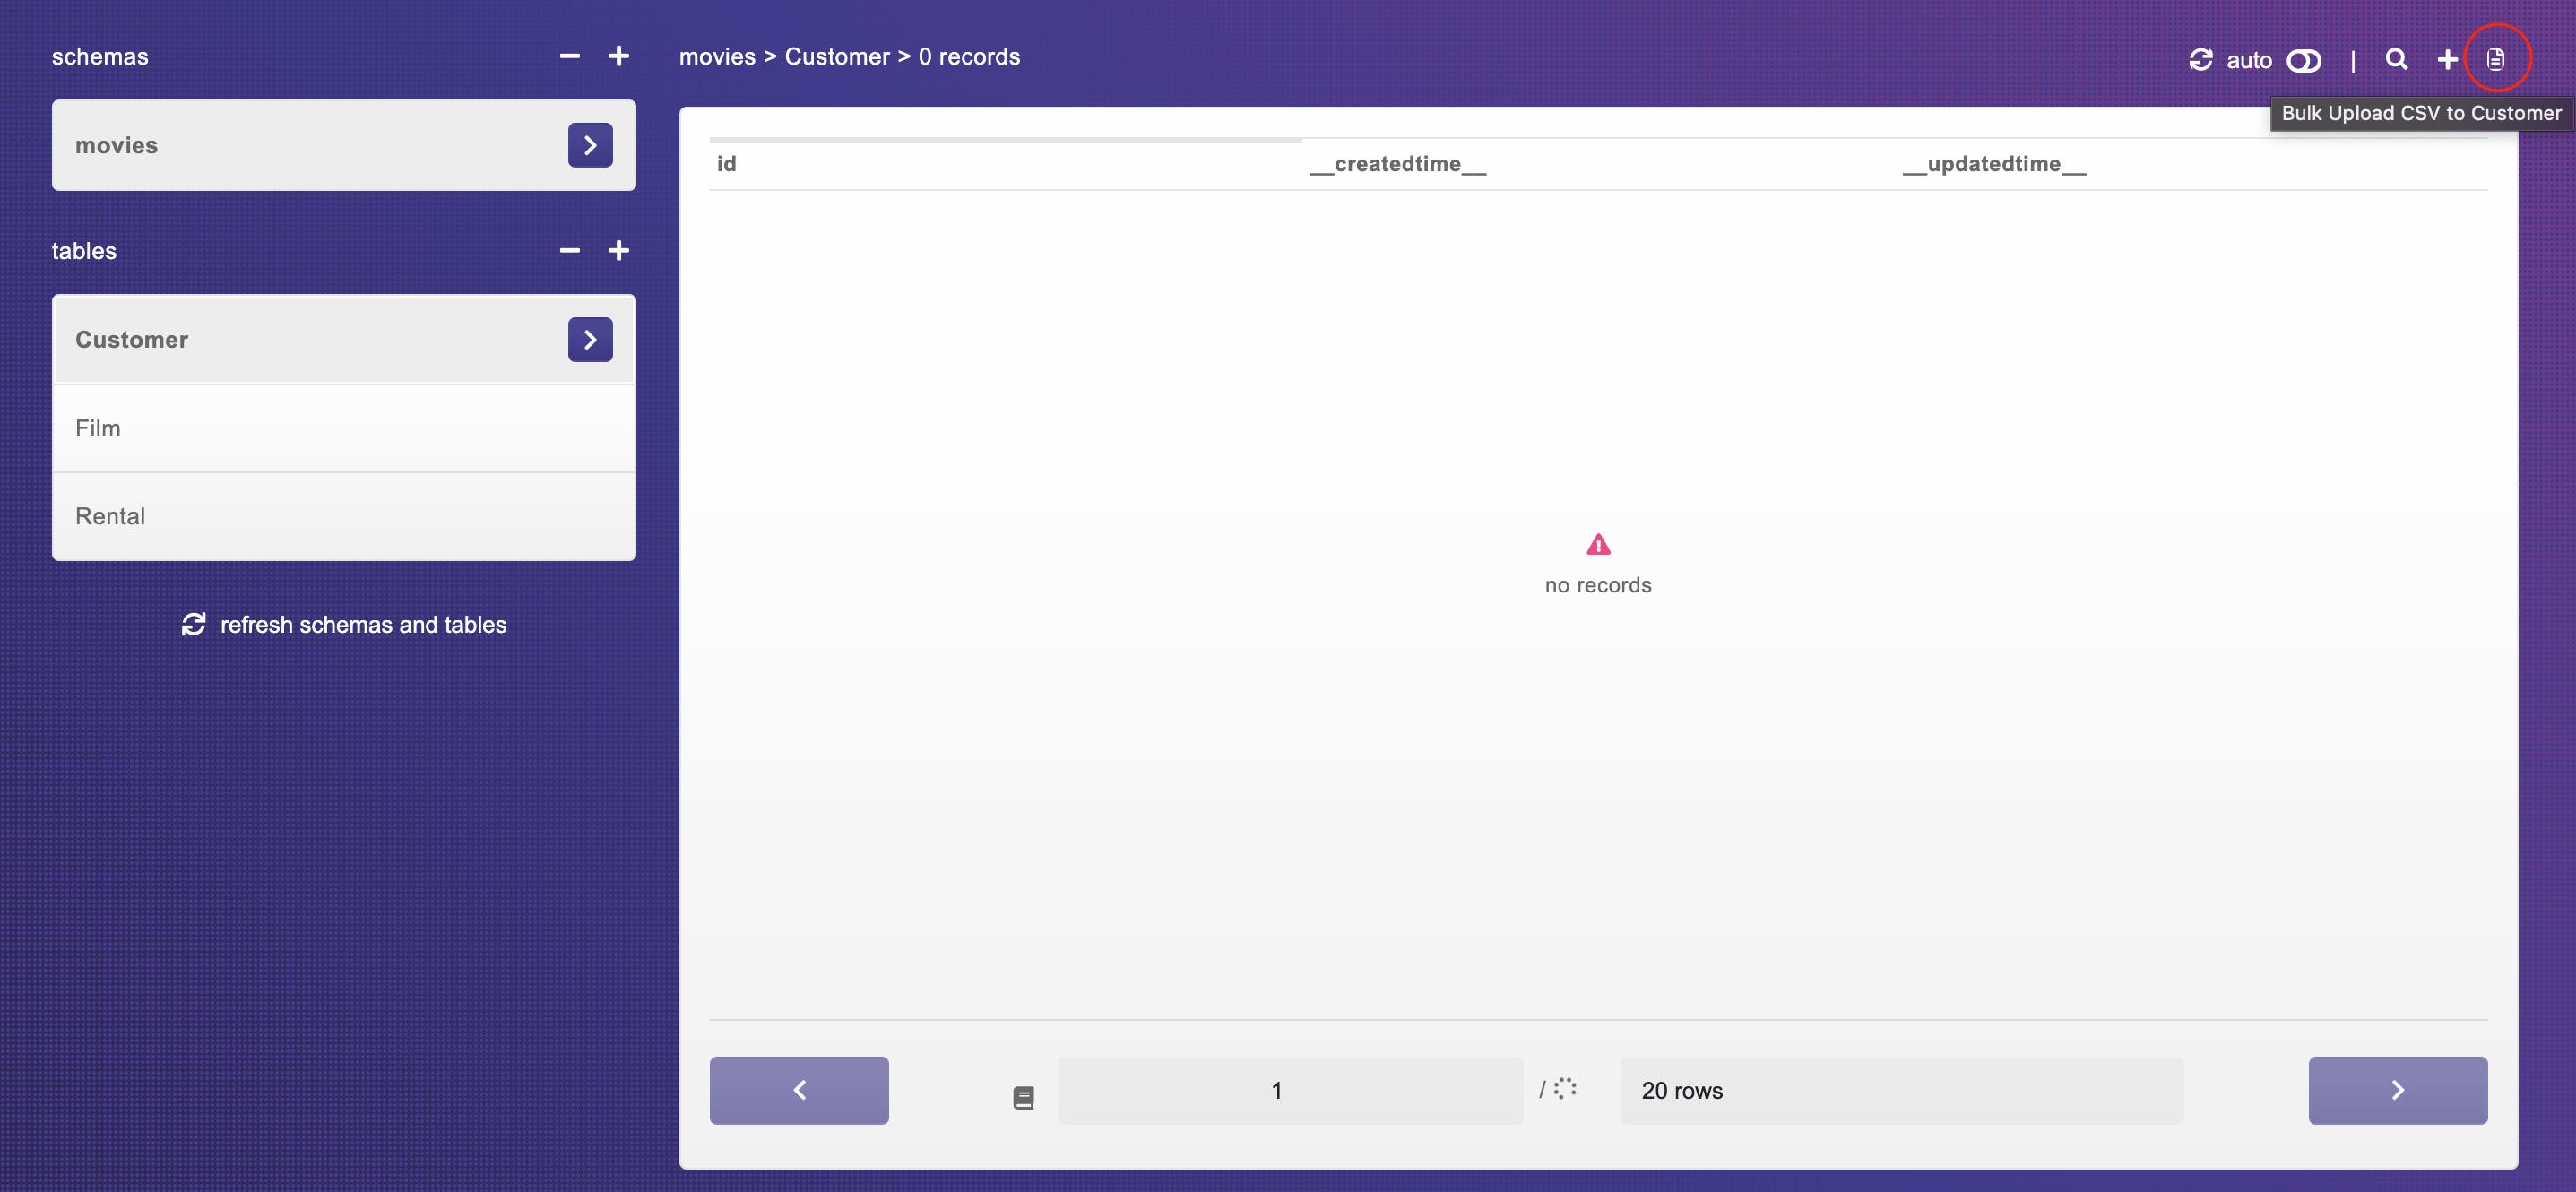This screenshot has width=2576, height=1192.
Task: Go to the previous page button
Action: coord(799,1090)
